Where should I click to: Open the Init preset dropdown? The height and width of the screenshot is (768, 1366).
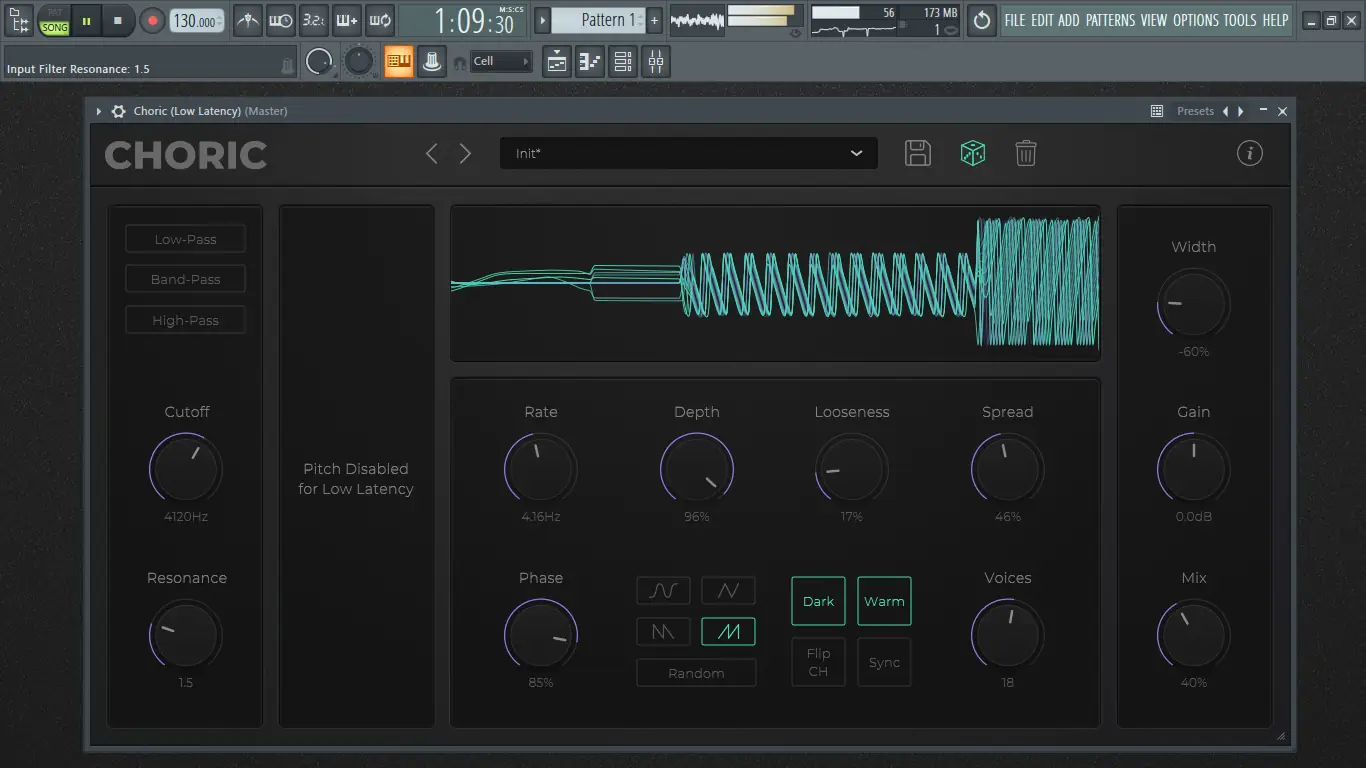(x=688, y=153)
